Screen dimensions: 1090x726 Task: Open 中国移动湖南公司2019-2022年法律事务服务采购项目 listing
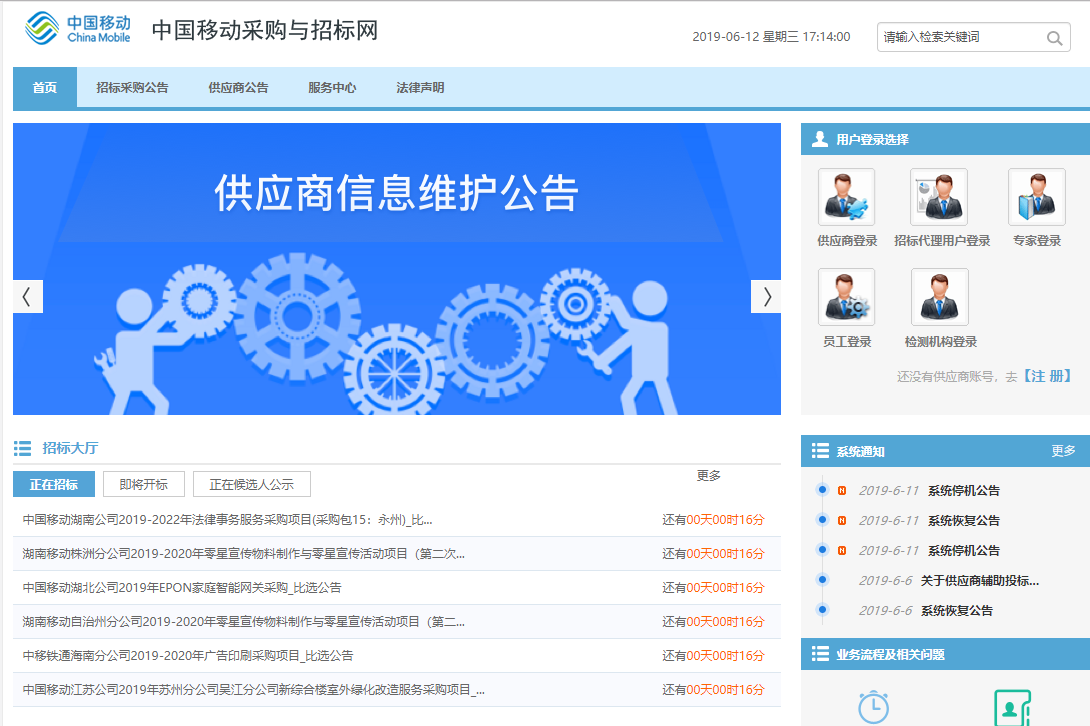pos(227,519)
